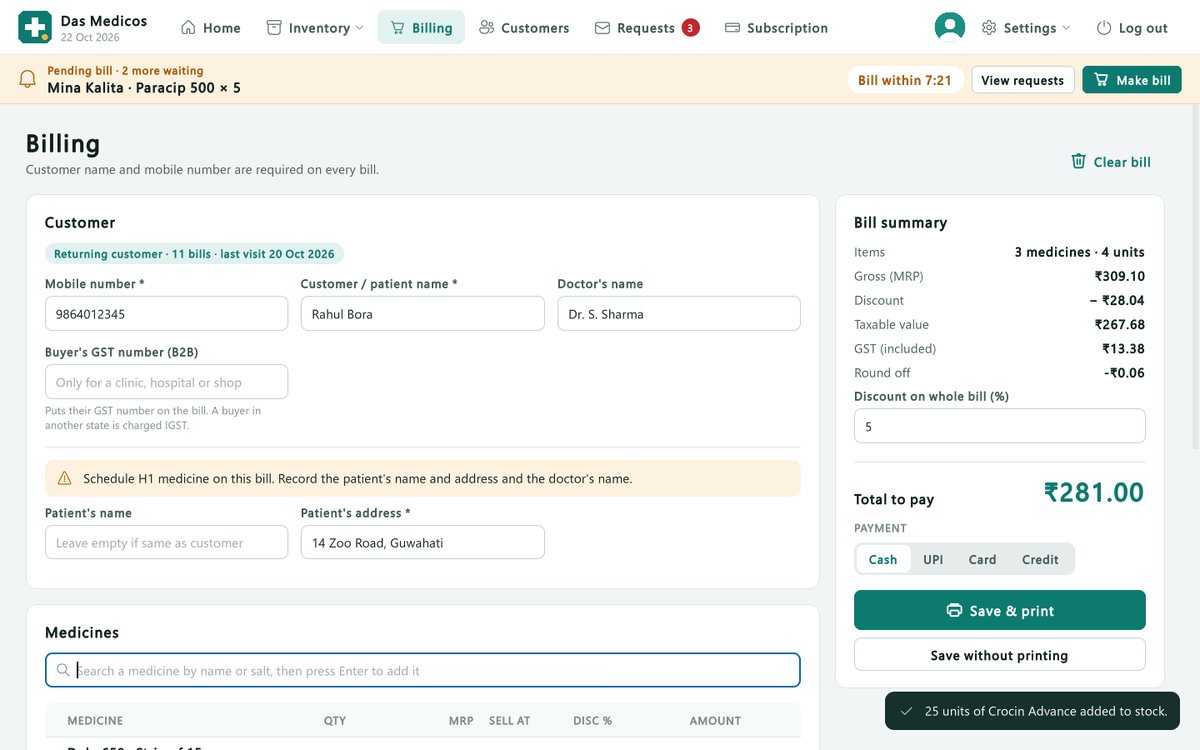Click the Crocin Advance added notification

point(1032,711)
